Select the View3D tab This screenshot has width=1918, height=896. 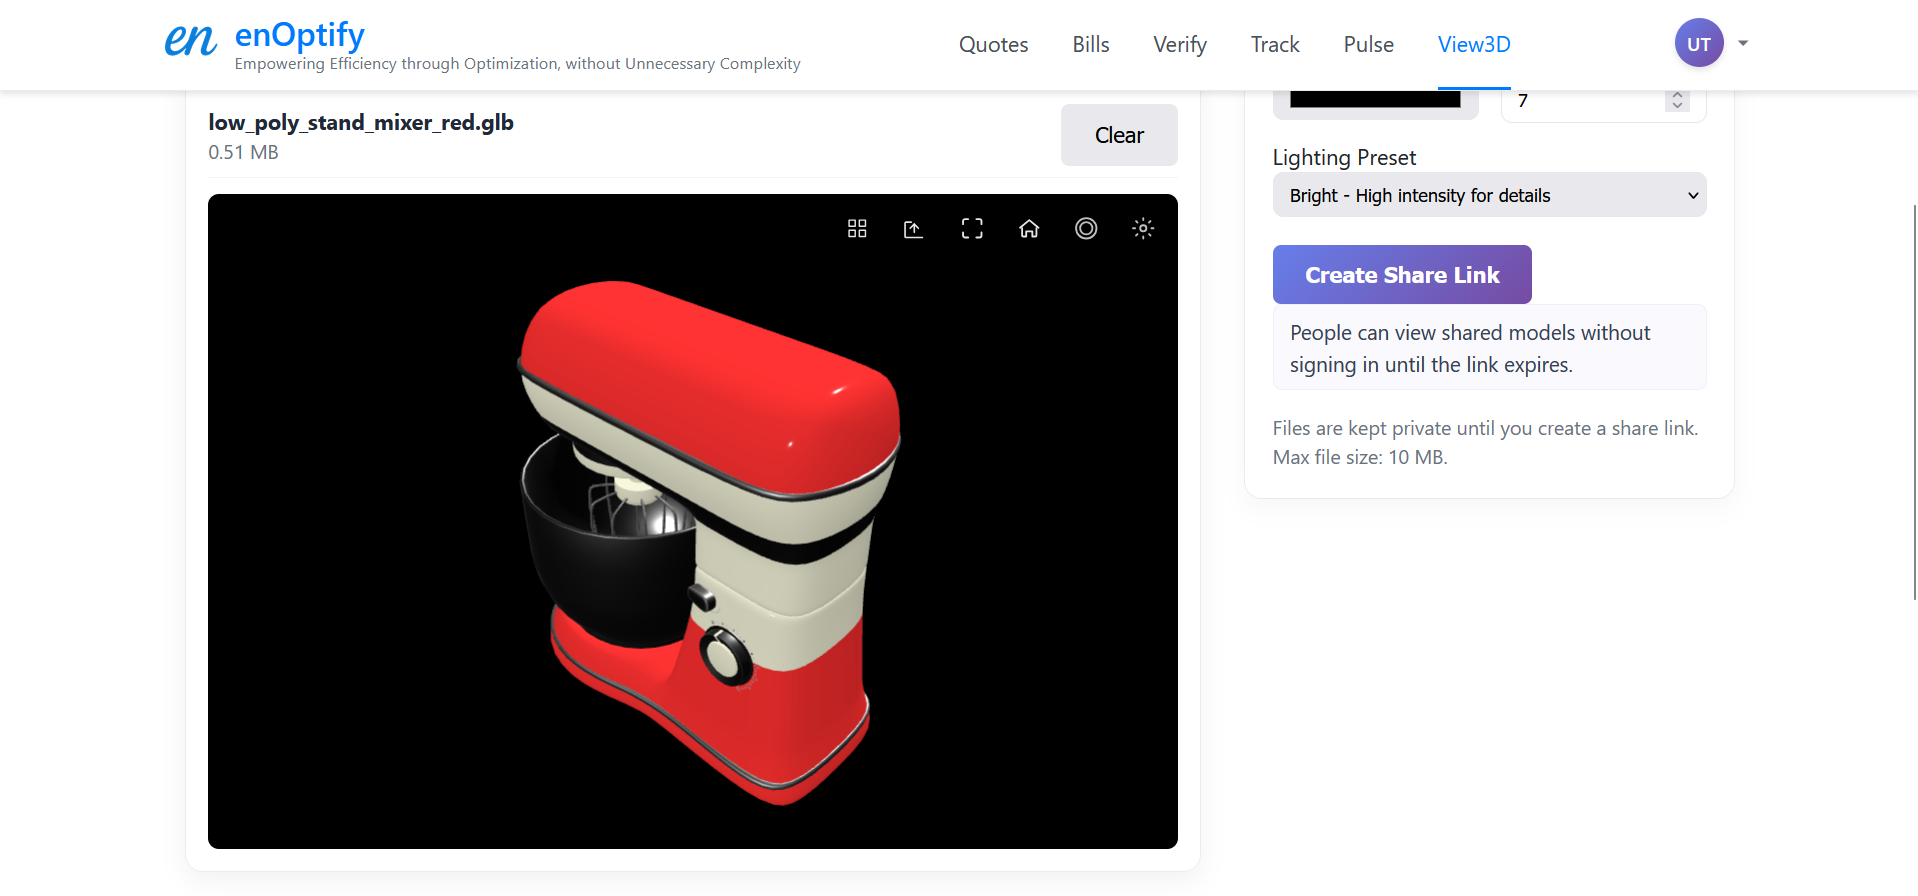1474,44
